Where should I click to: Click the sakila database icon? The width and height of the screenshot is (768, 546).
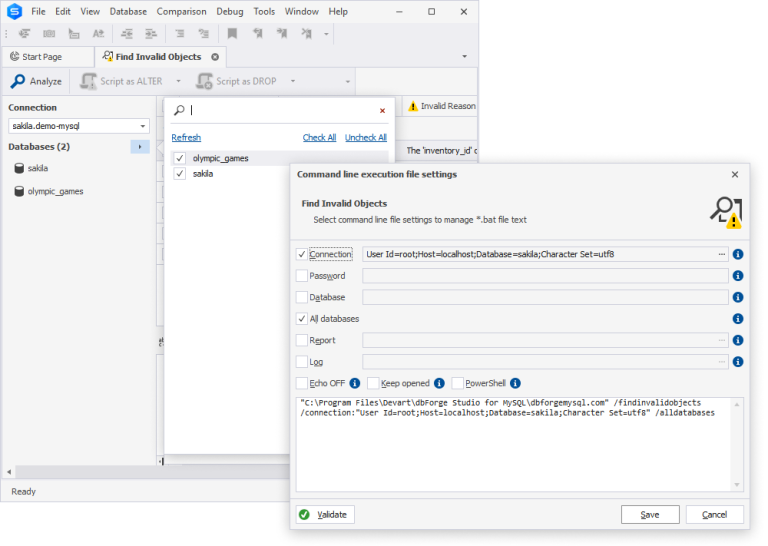18,168
